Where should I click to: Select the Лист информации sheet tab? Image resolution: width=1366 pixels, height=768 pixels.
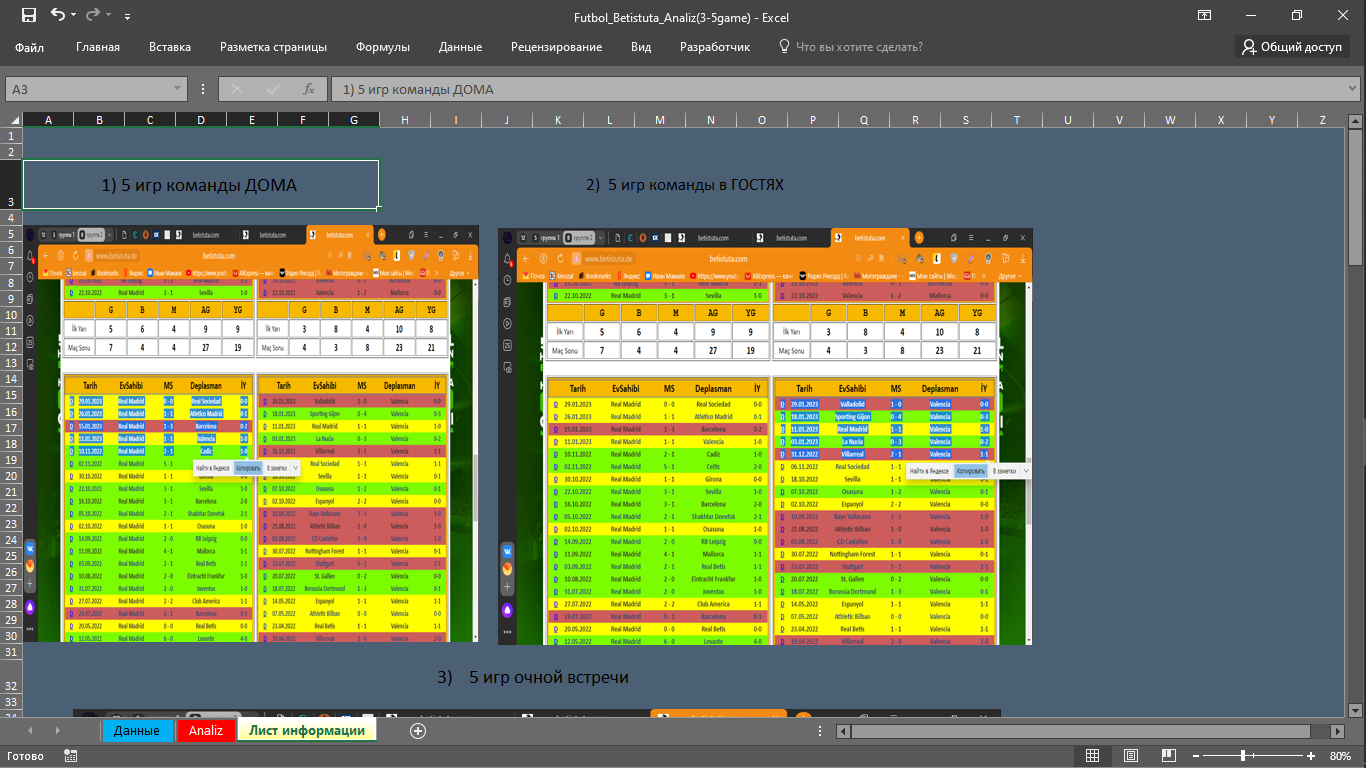click(307, 731)
